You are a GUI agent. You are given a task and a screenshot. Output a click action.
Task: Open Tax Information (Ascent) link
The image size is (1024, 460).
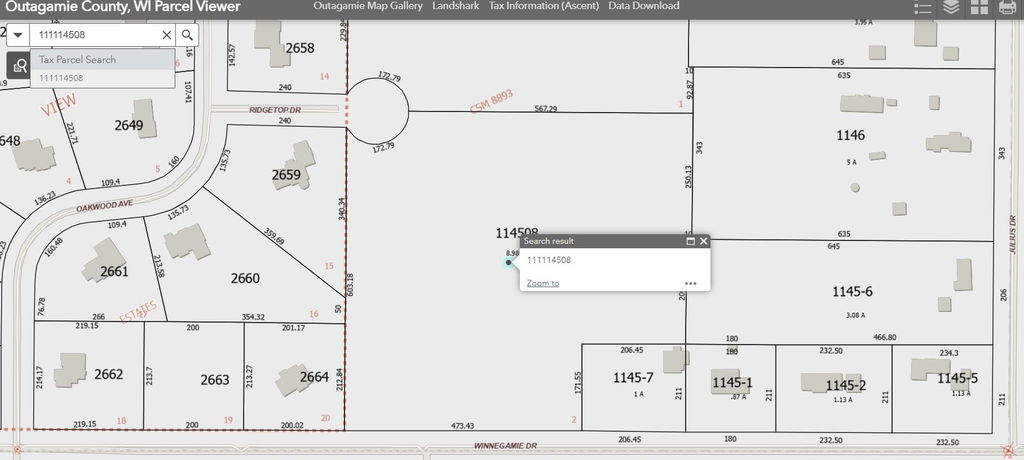click(543, 6)
